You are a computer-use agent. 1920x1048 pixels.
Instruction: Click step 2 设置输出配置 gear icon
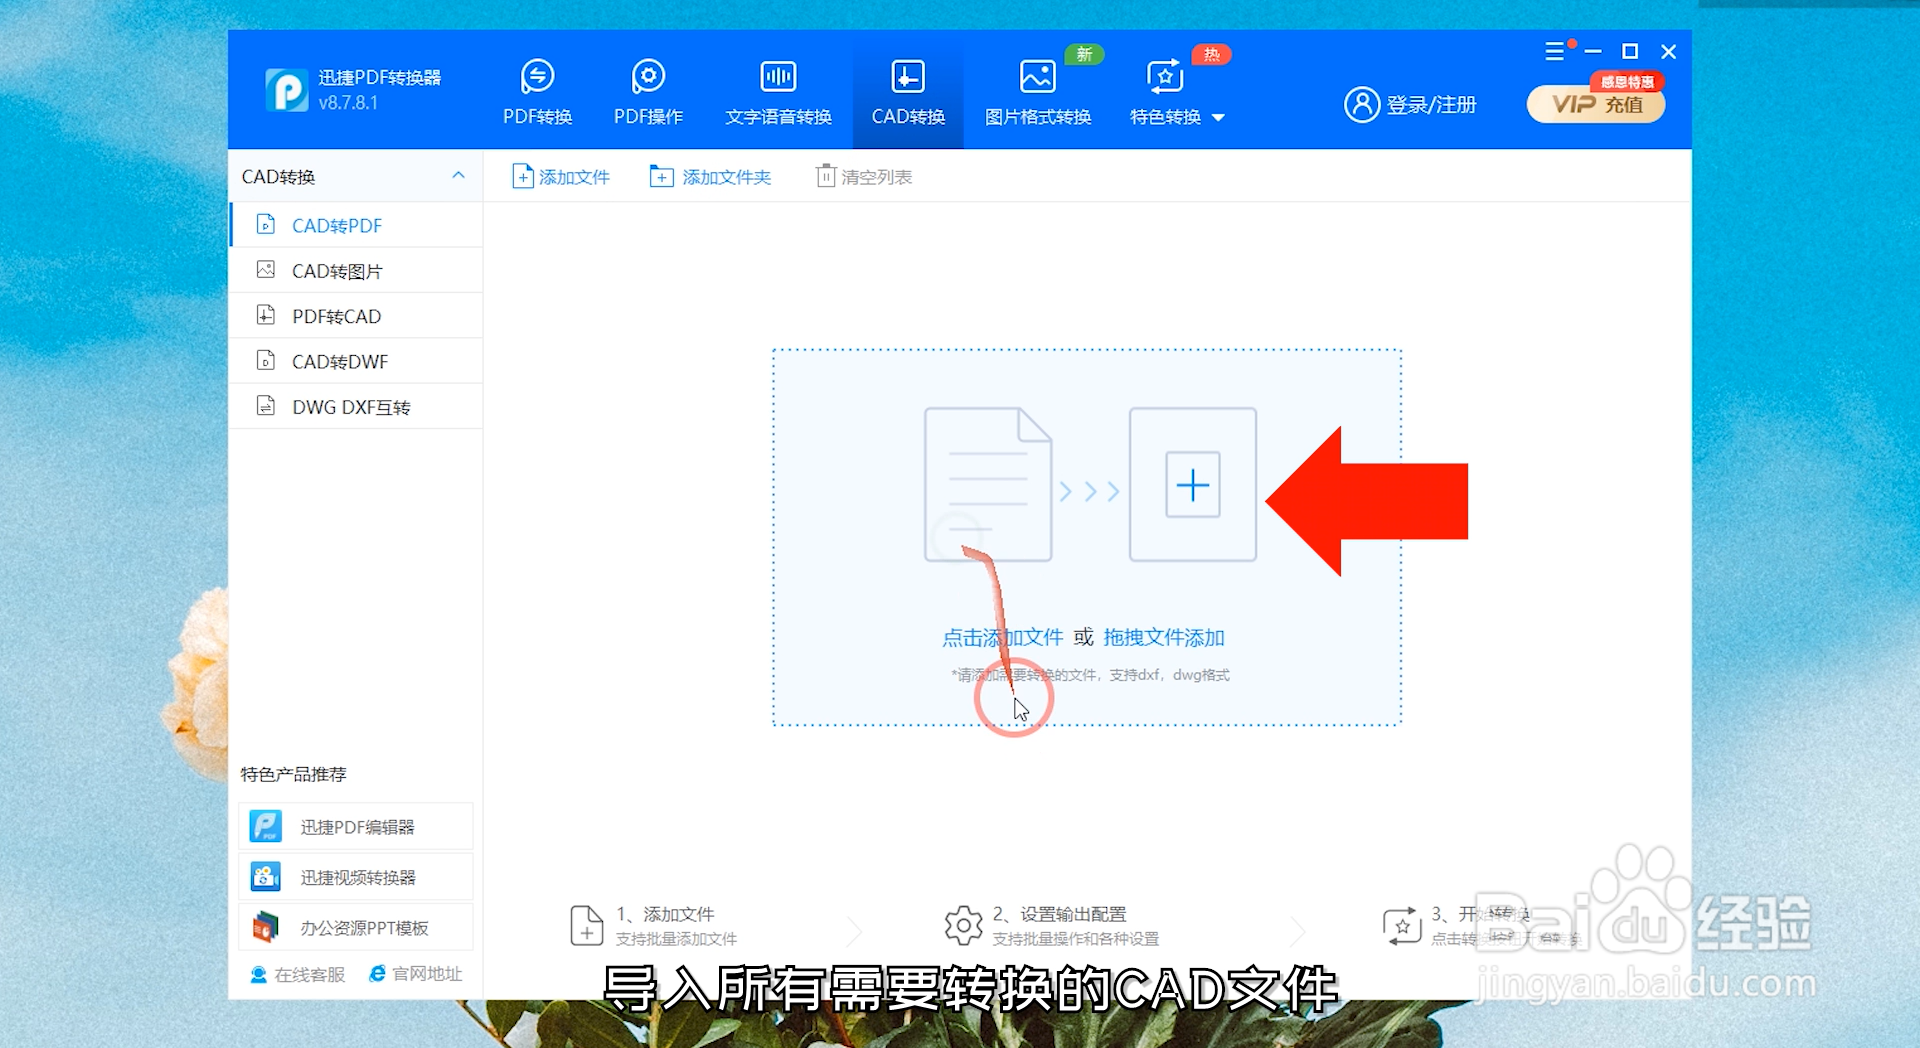click(x=964, y=926)
